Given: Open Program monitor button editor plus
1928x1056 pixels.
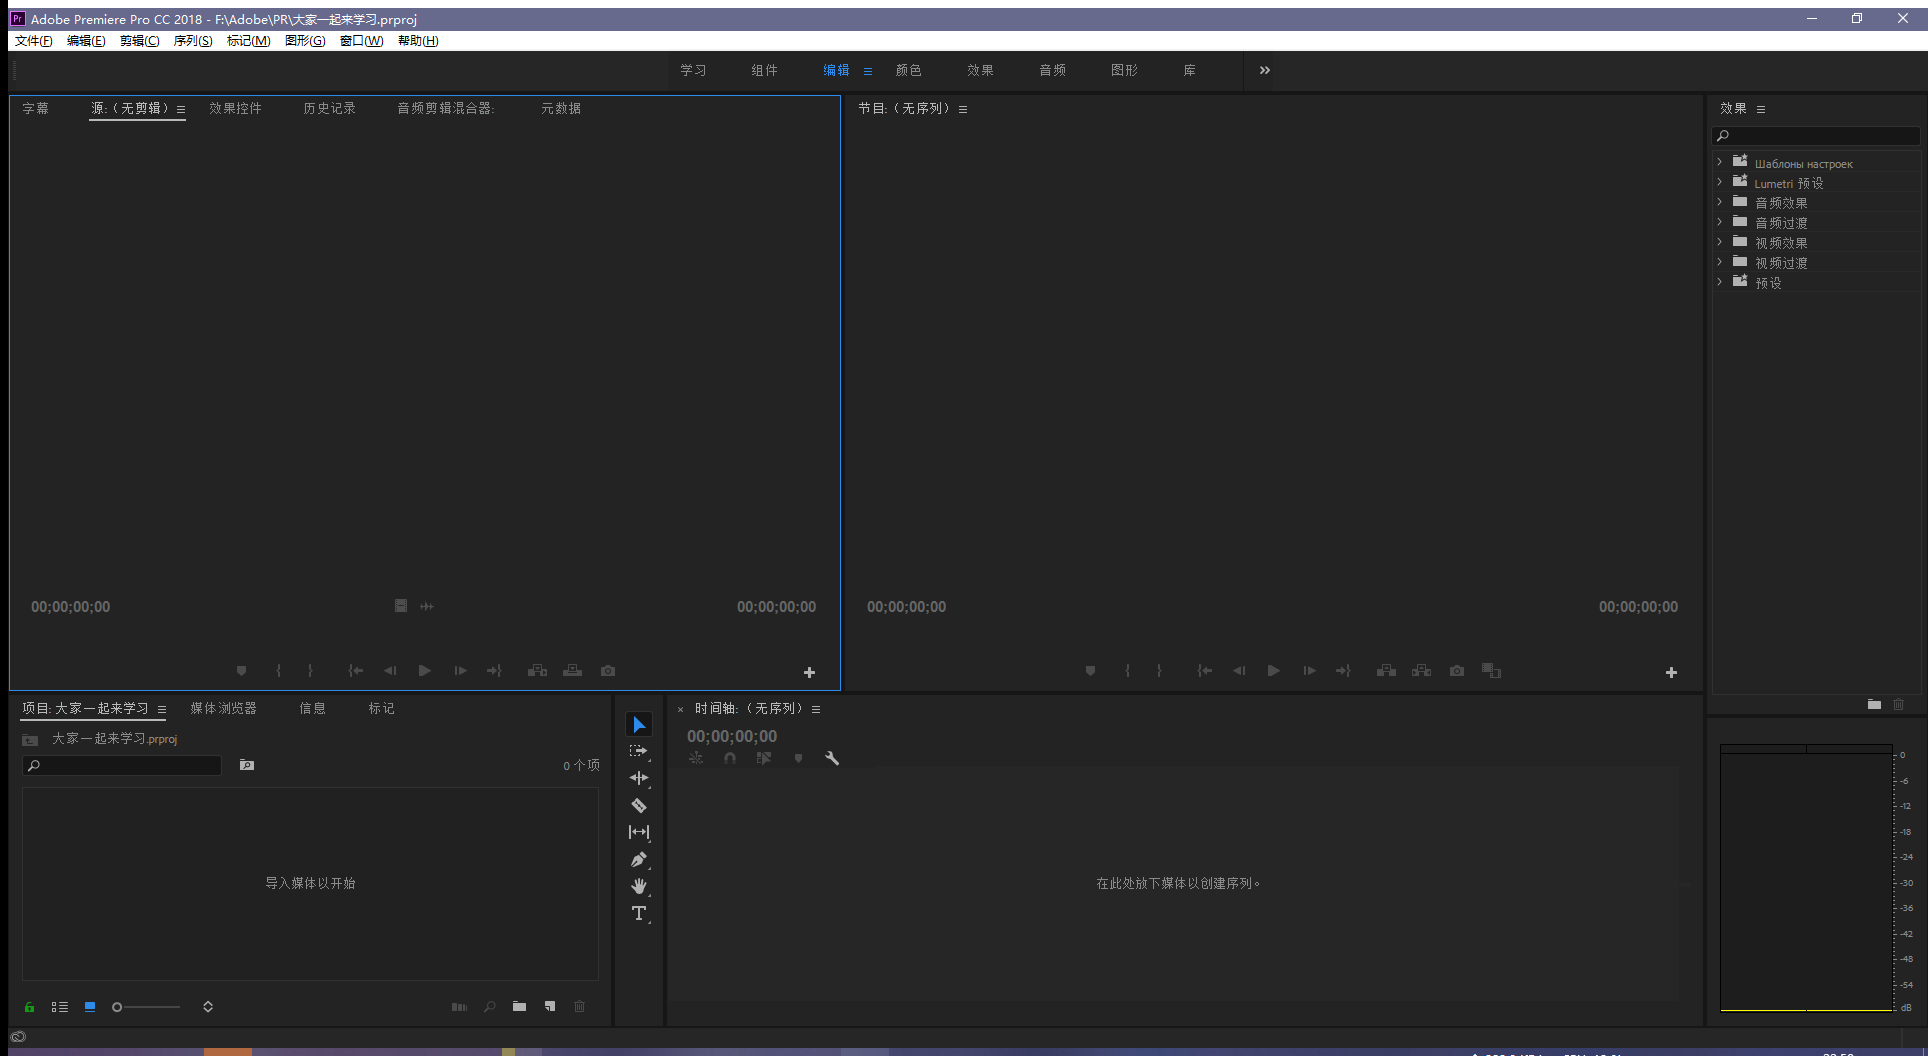Looking at the screenshot, I should point(1671,673).
